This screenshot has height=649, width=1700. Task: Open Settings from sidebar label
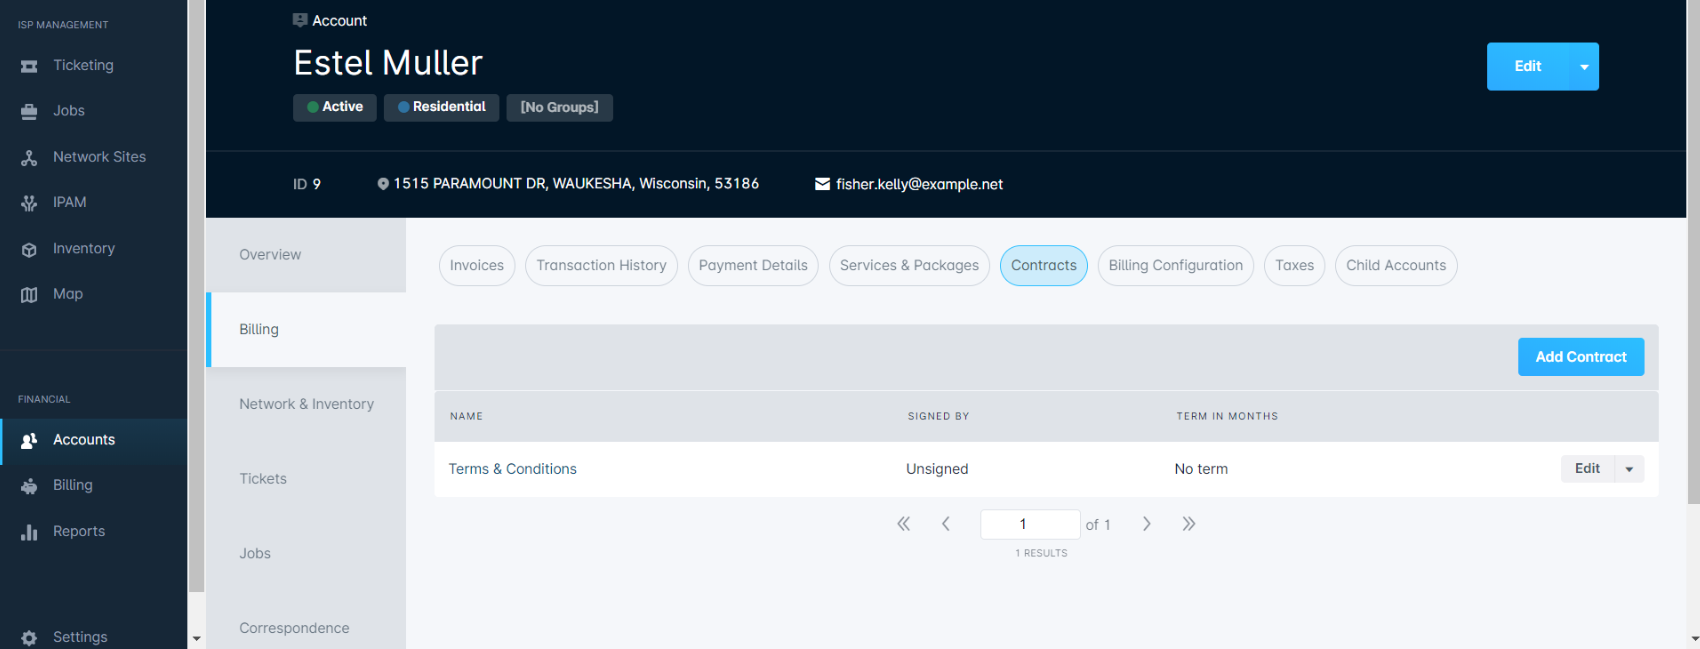tap(80, 638)
